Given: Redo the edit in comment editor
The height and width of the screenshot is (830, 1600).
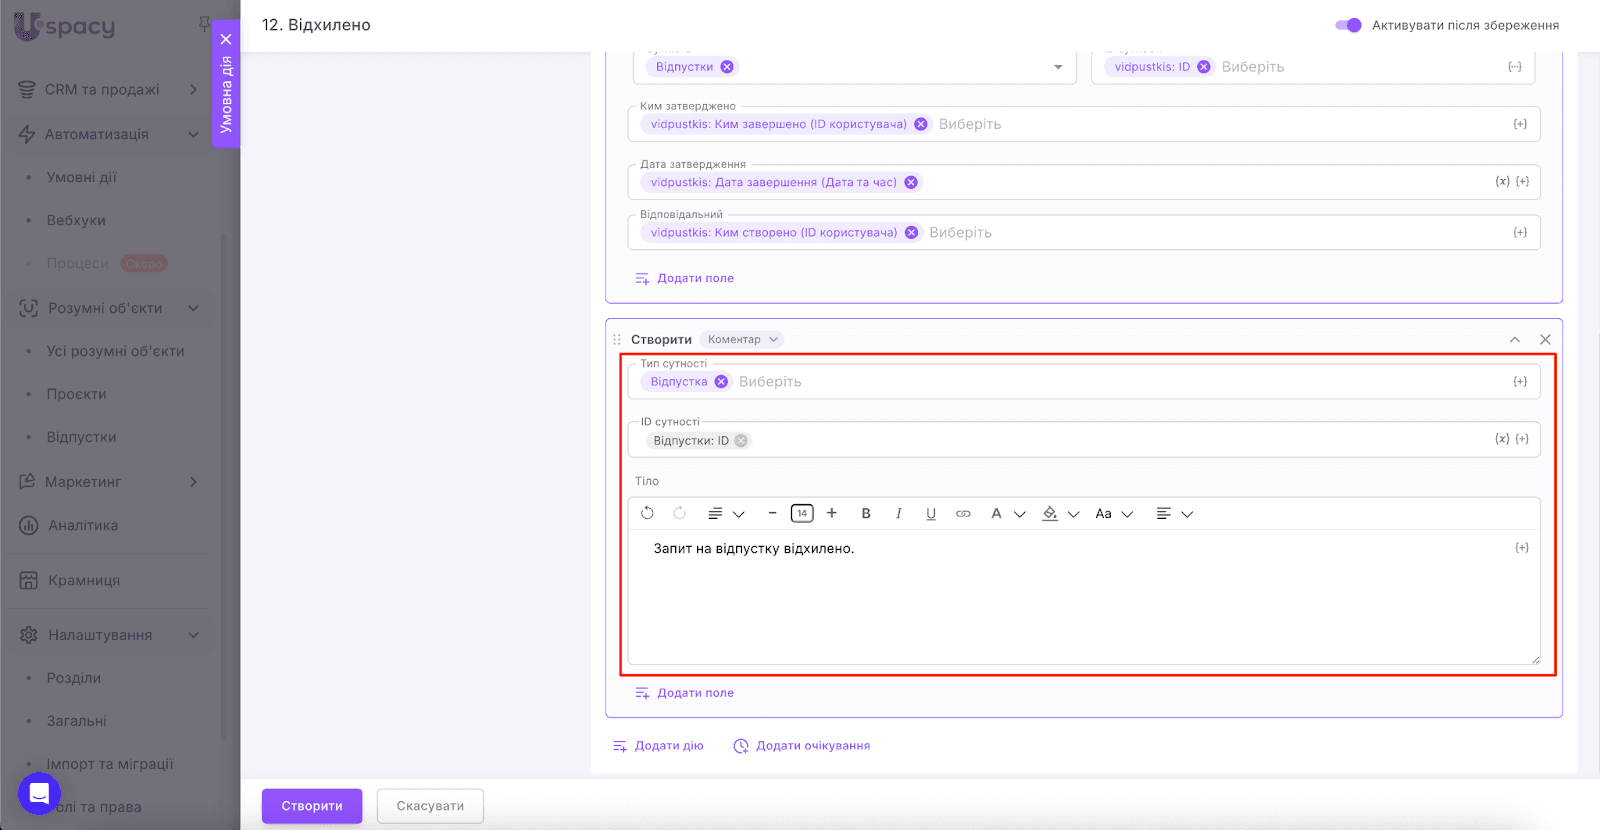Looking at the screenshot, I should [x=680, y=513].
